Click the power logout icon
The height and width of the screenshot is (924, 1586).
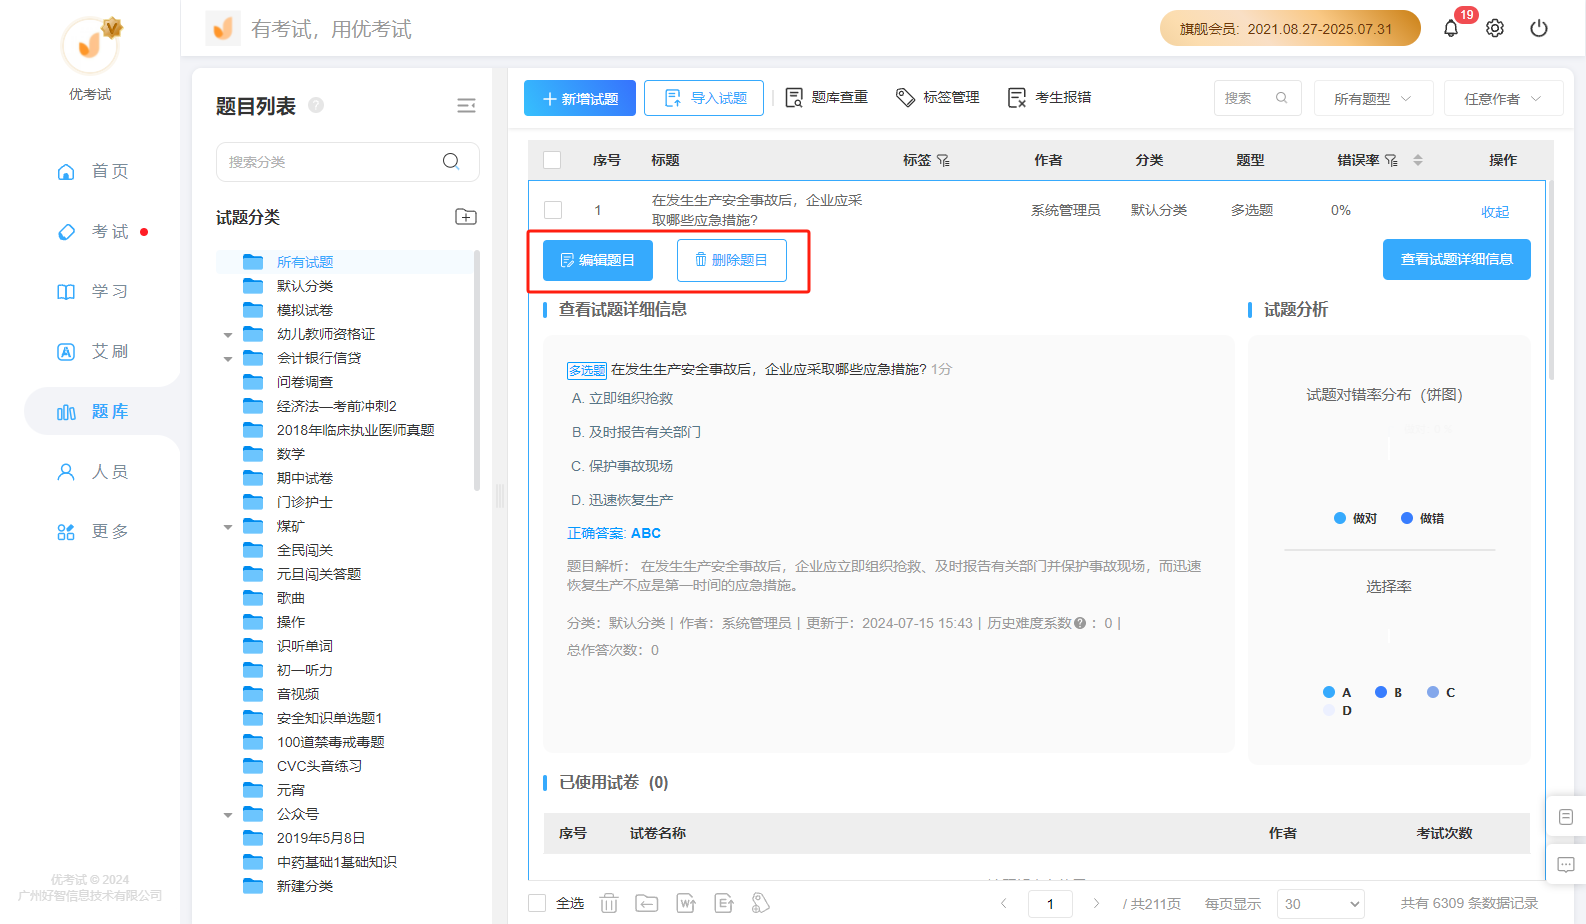tap(1539, 29)
